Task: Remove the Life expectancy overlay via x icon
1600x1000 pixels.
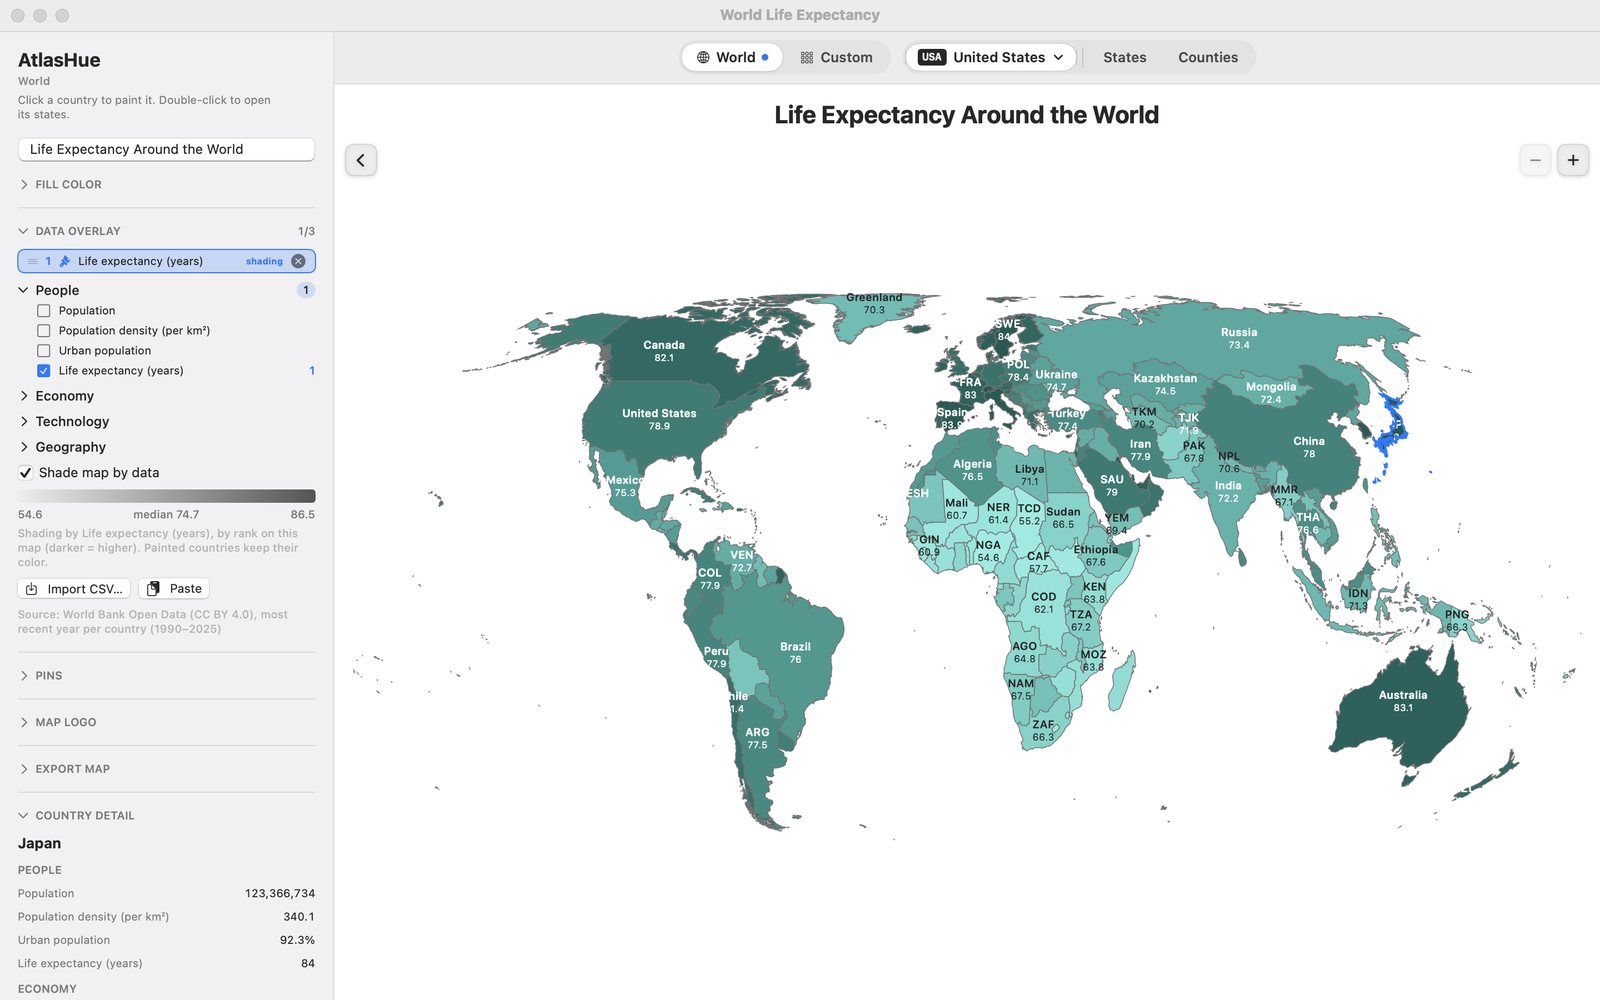Action: (298, 261)
